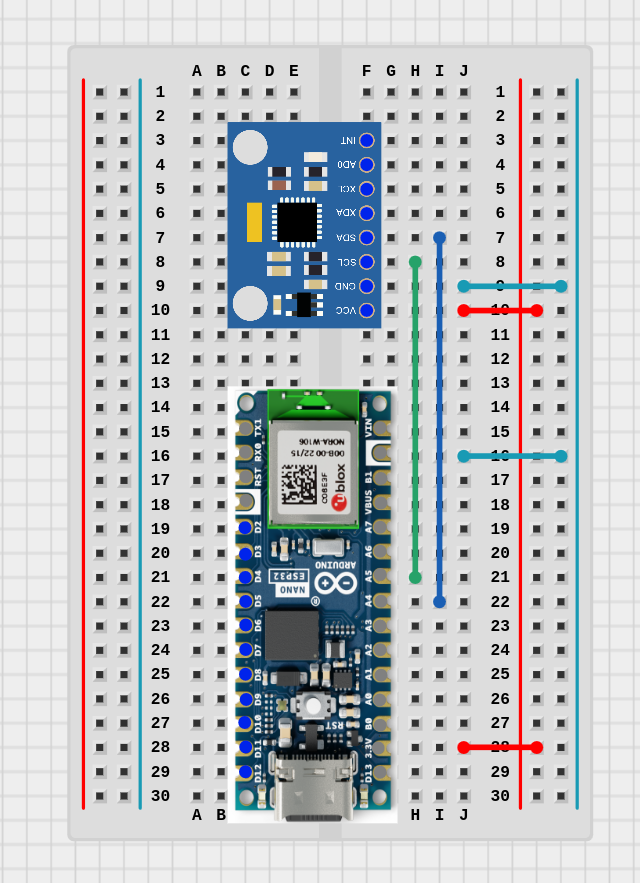Click the GND pin on the sensor module
The height and width of the screenshot is (883, 640).
(367, 286)
